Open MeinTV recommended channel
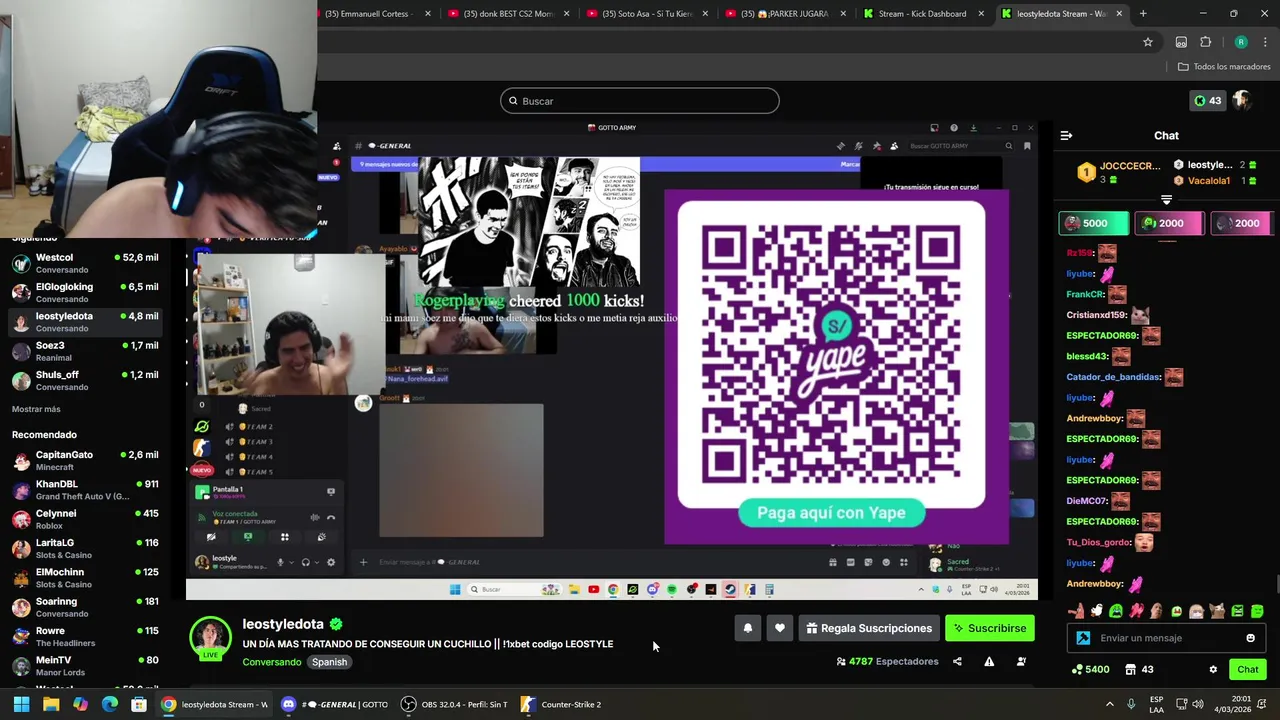 point(85,666)
